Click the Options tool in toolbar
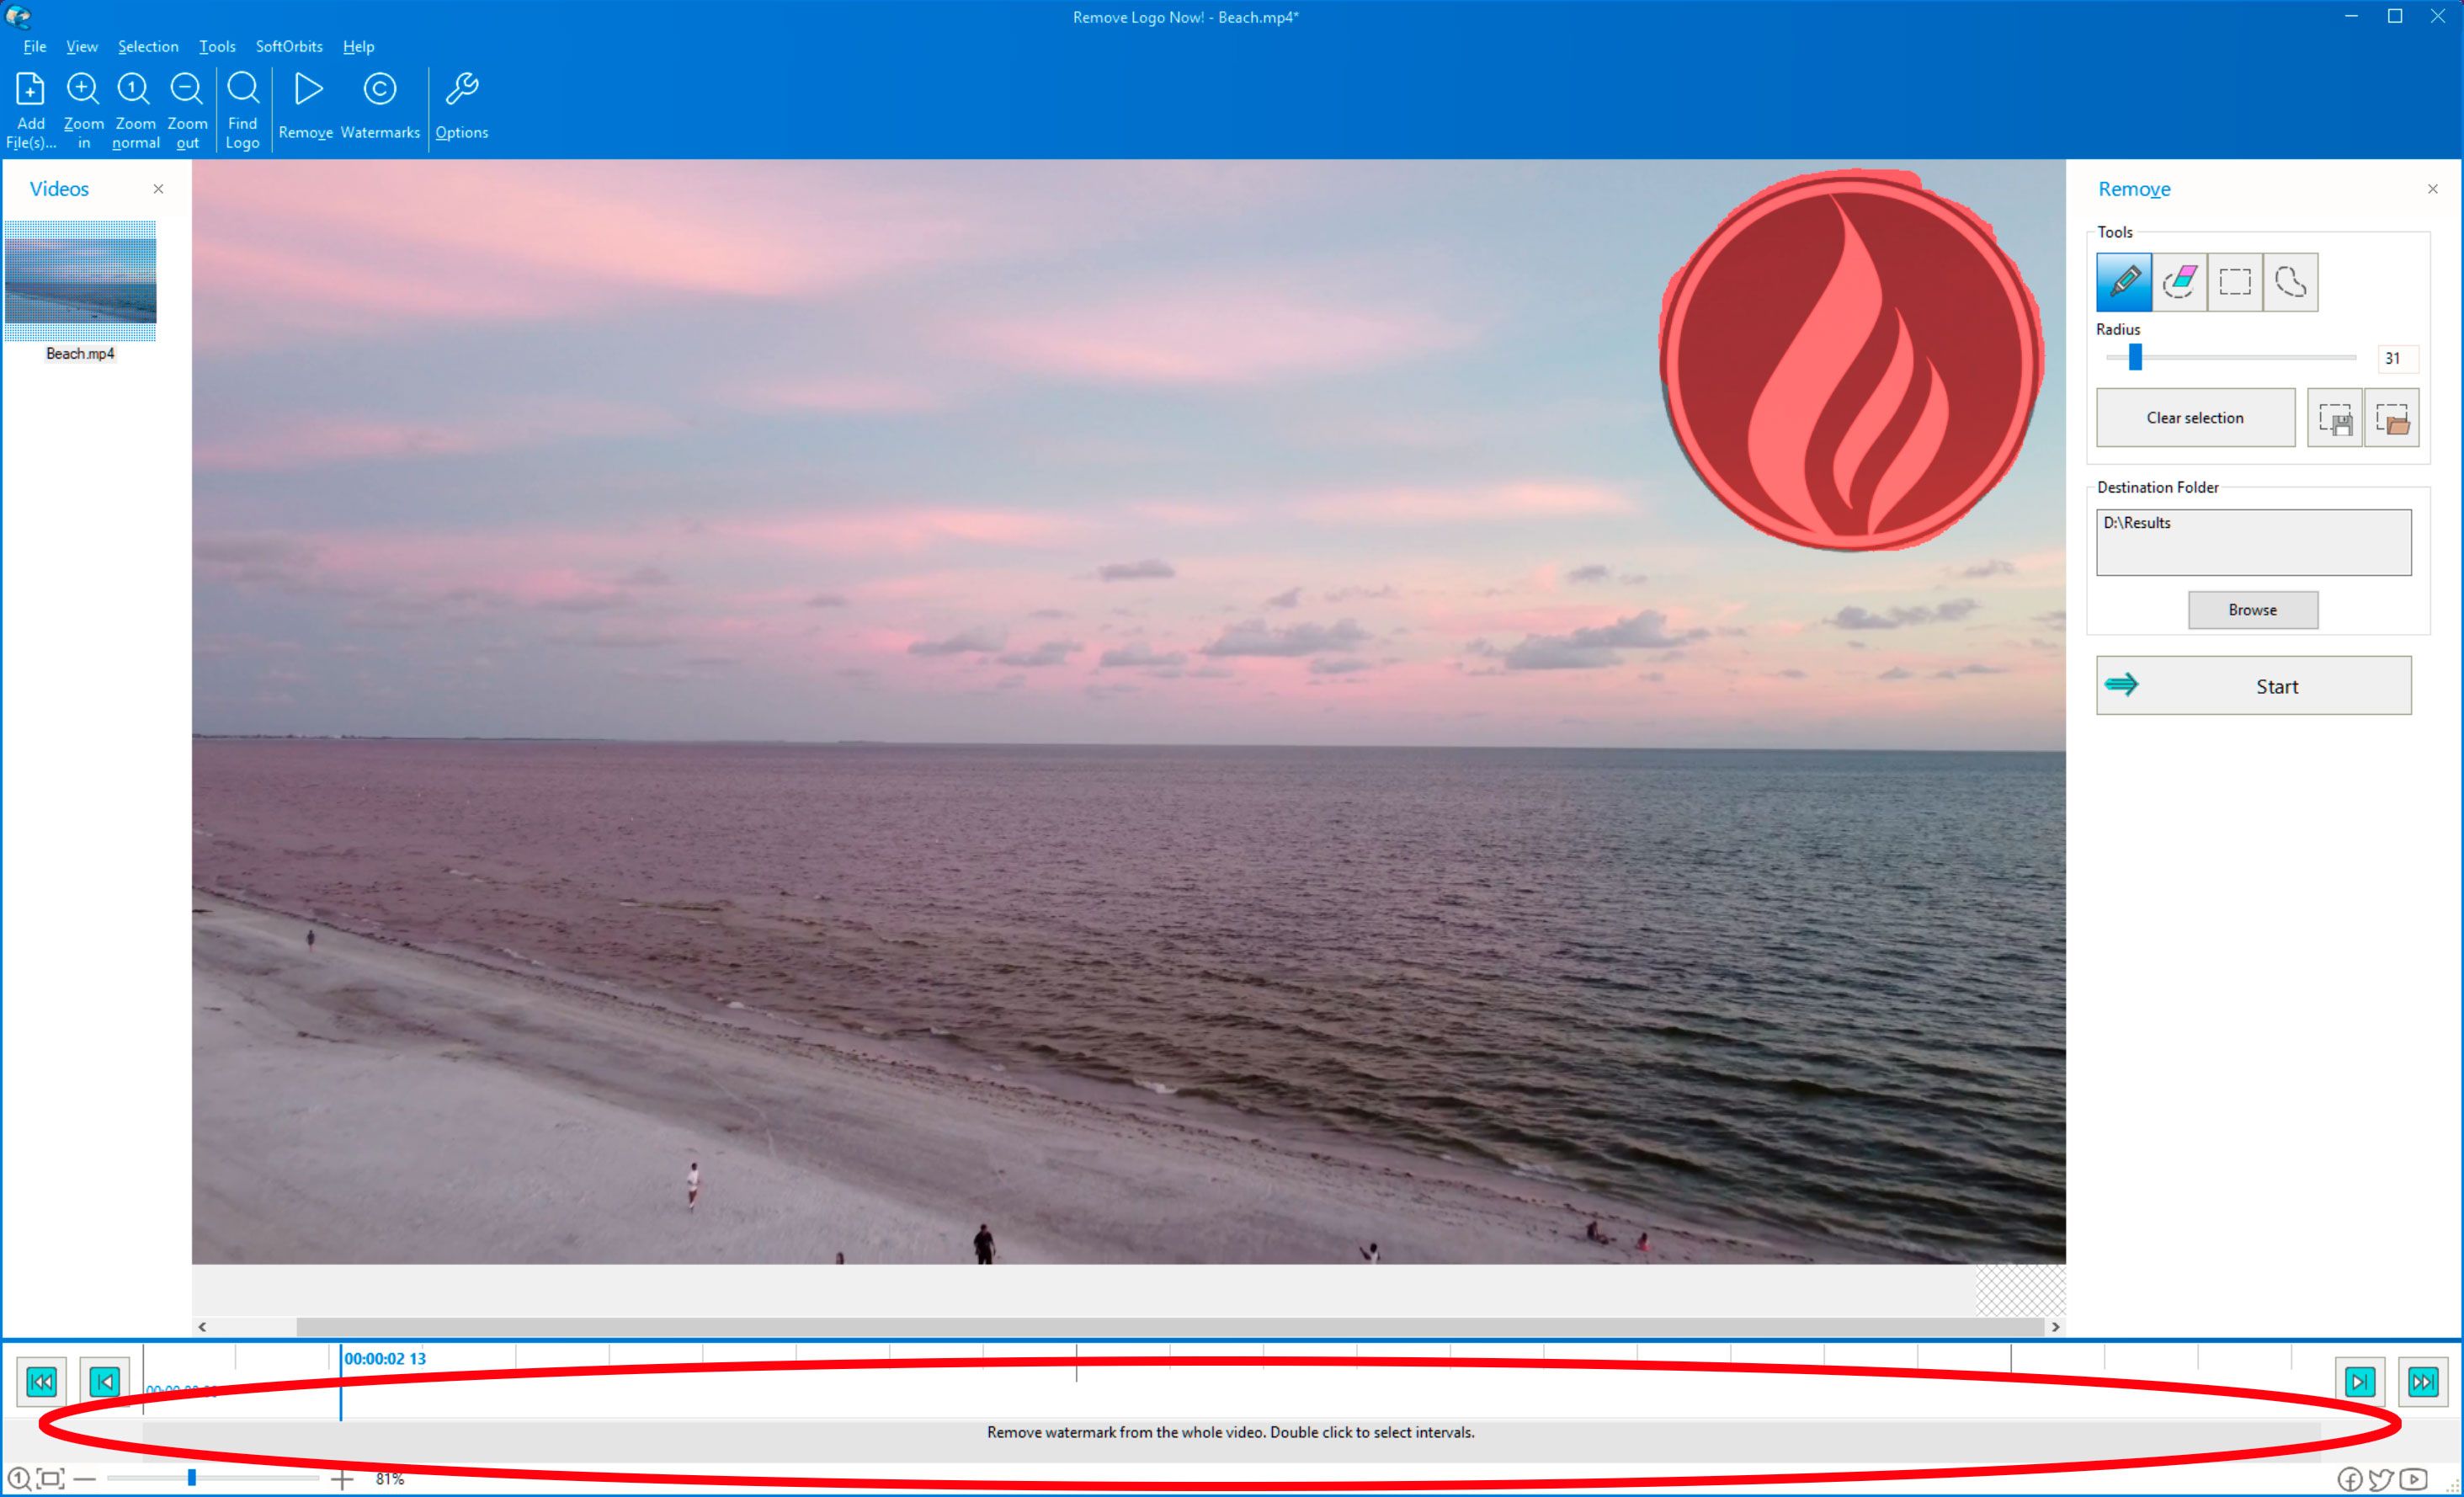Screen dimensions: 2464x1497 point(463,106)
